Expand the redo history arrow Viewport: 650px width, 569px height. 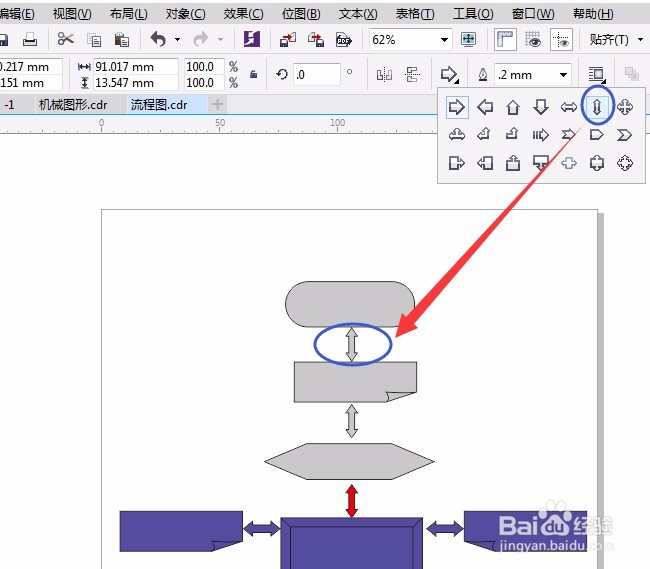point(221,40)
